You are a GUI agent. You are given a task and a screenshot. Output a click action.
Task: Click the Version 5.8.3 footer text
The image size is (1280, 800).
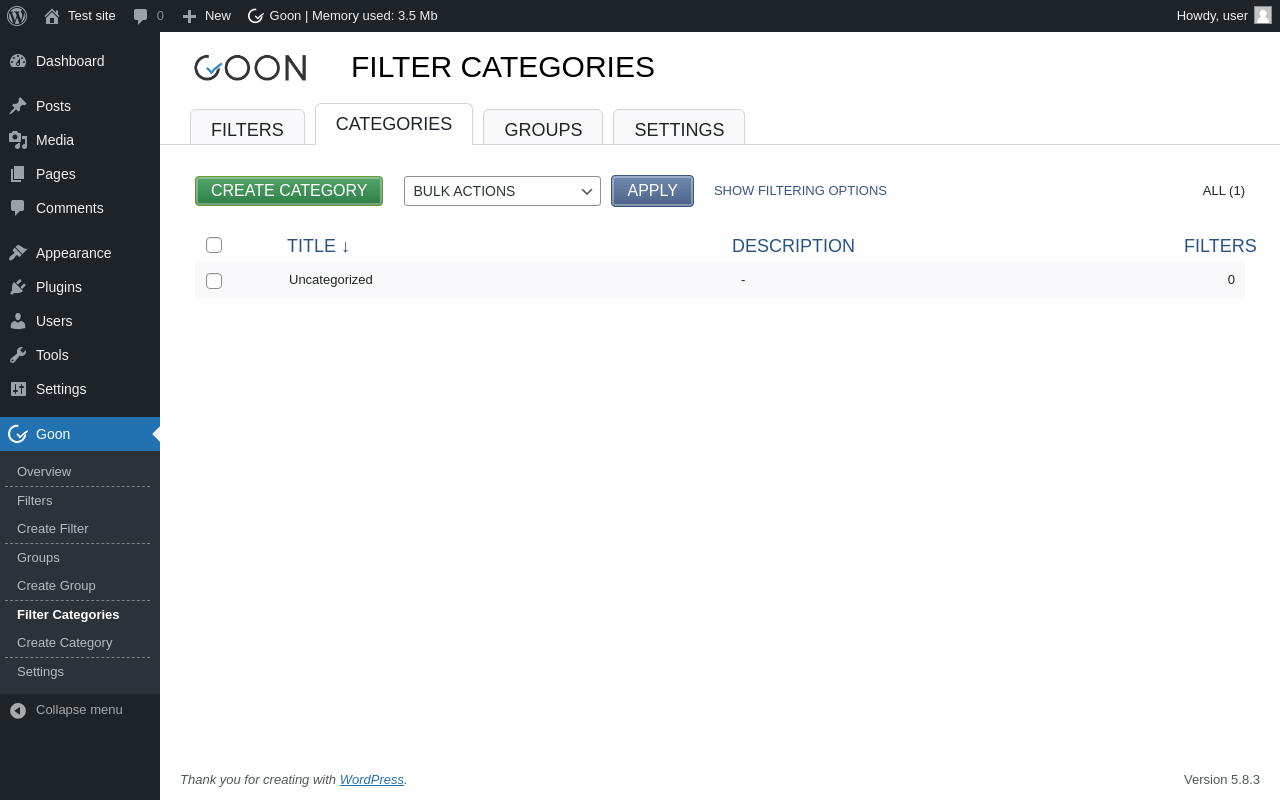(x=1222, y=780)
